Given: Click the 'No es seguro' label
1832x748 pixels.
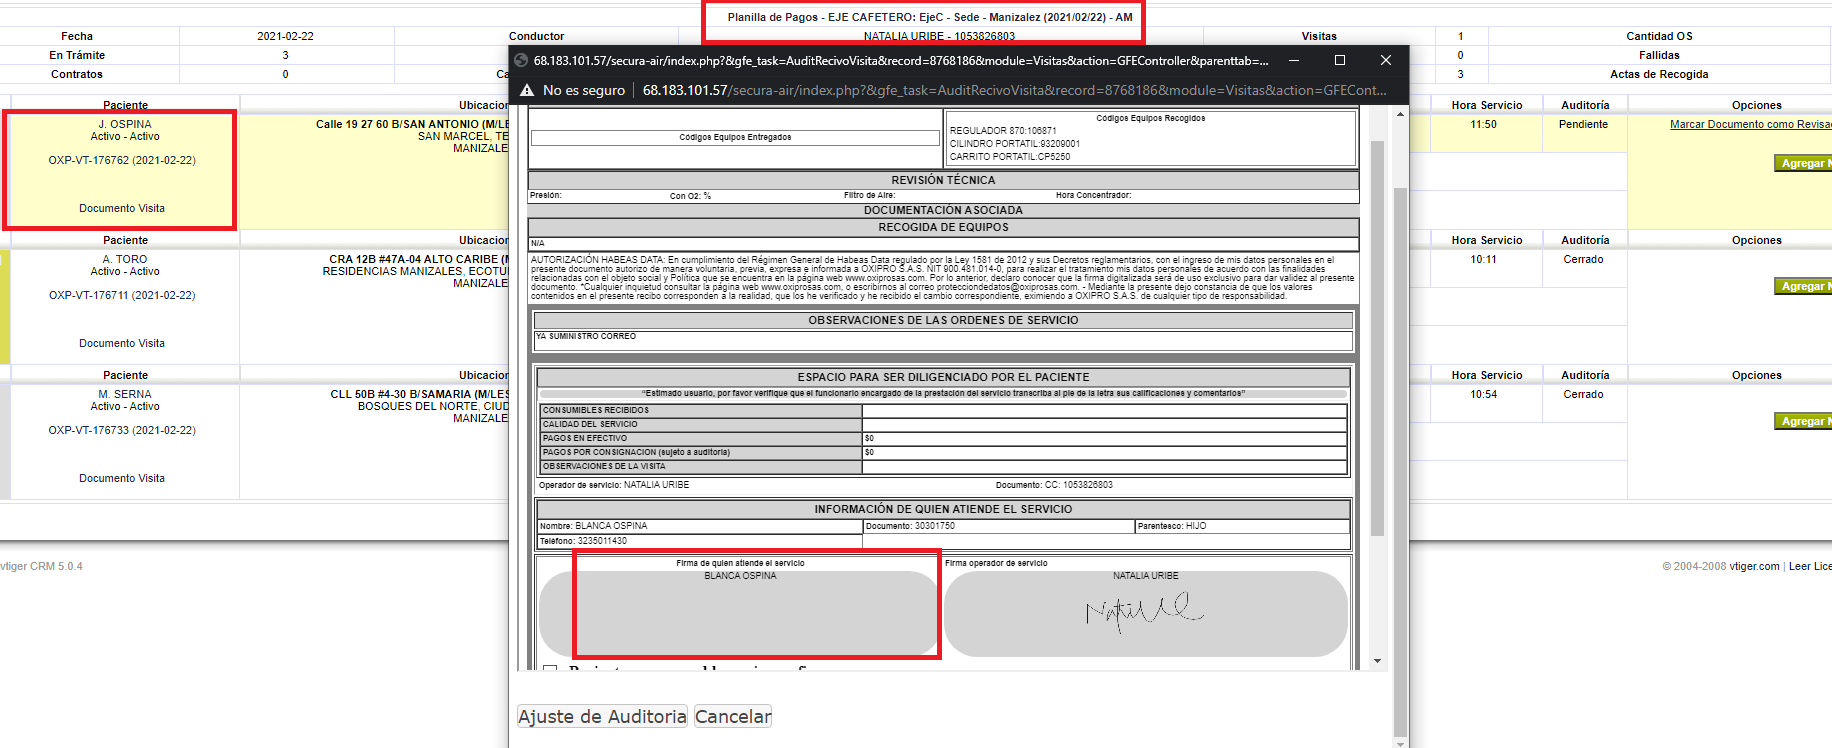Looking at the screenshot, I should tap(584, 90).
